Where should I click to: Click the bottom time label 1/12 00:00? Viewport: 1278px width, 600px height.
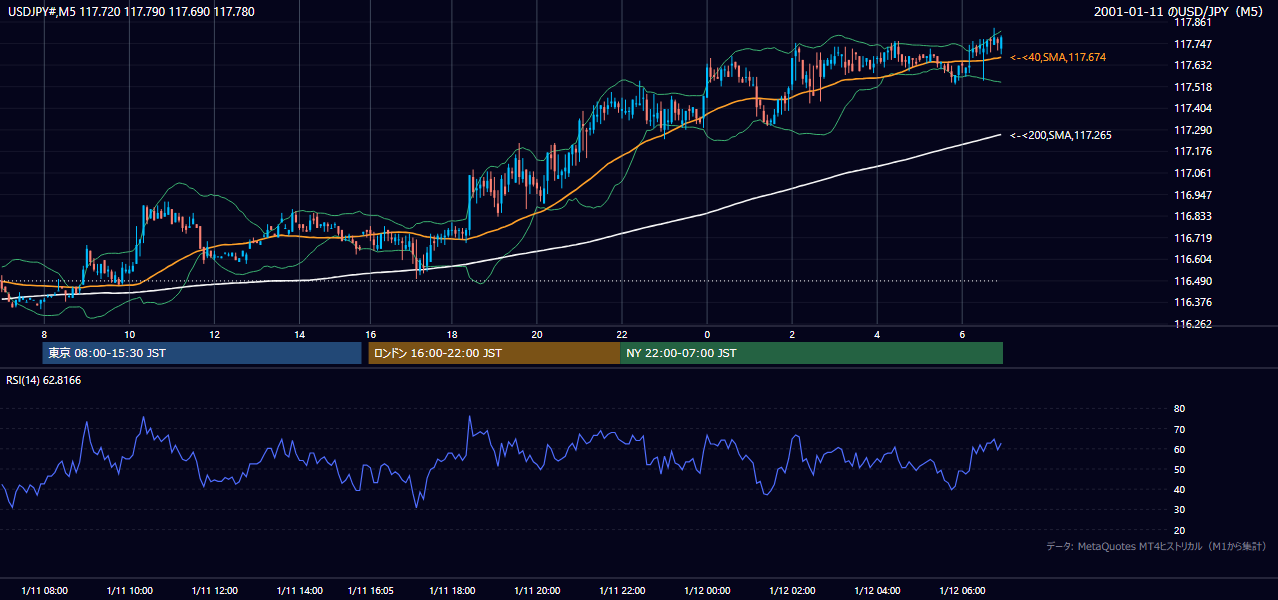(x=707, y=591)
